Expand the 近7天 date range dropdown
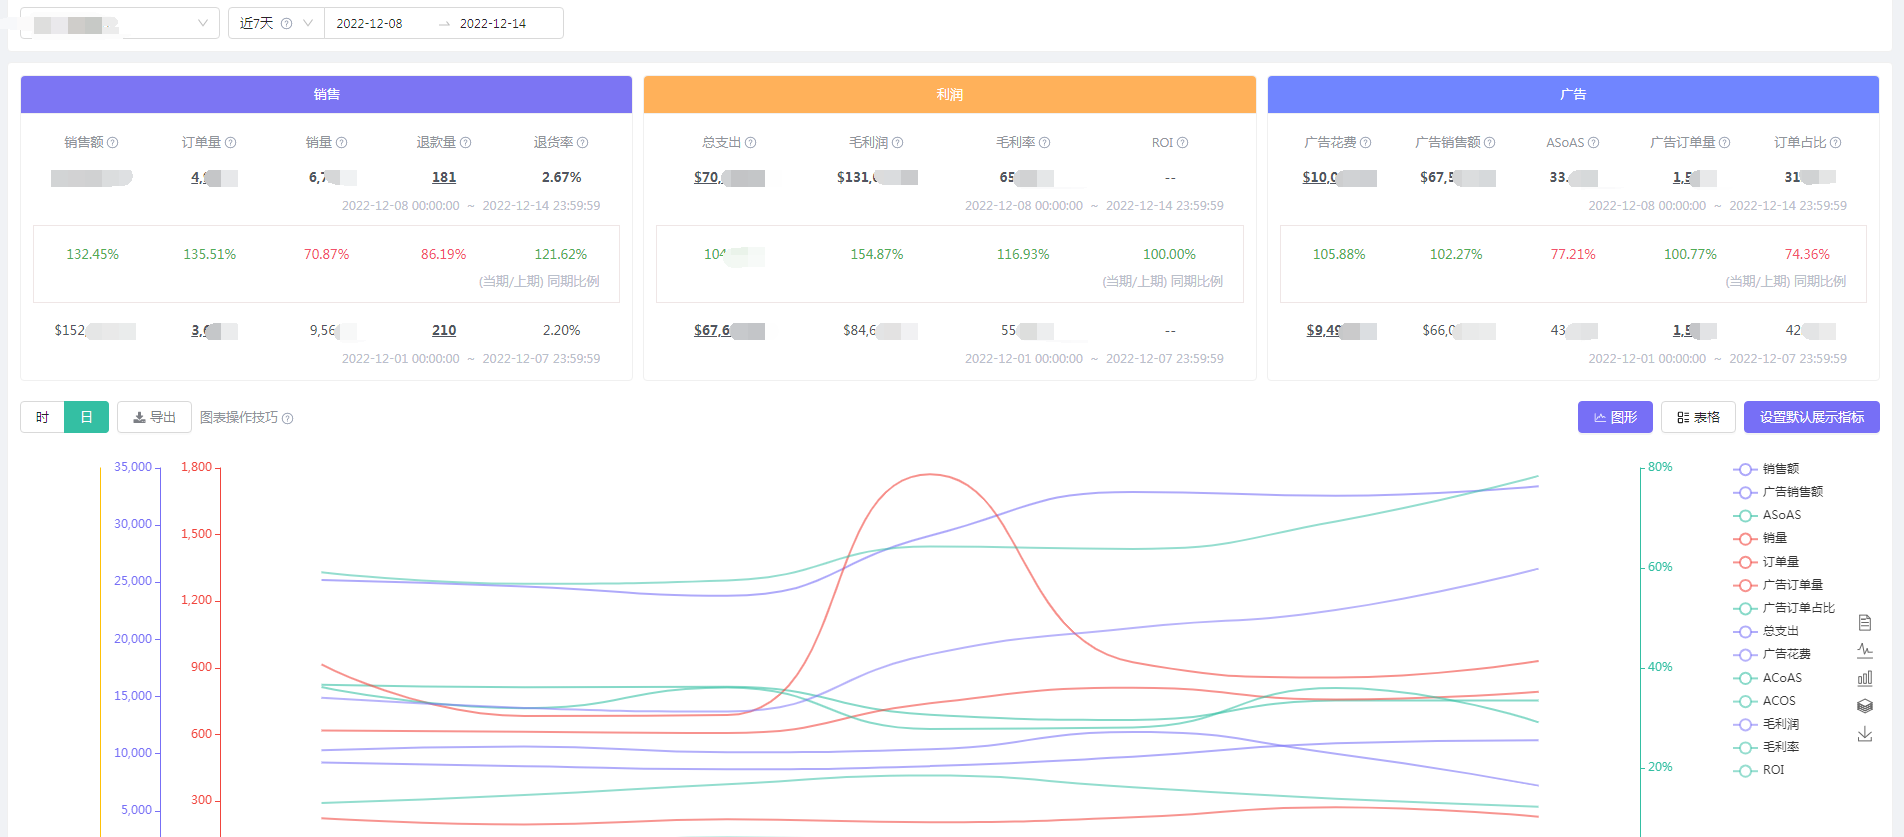Image resolution: width=1904 pixels, height=837 pixels. [276, 23]
